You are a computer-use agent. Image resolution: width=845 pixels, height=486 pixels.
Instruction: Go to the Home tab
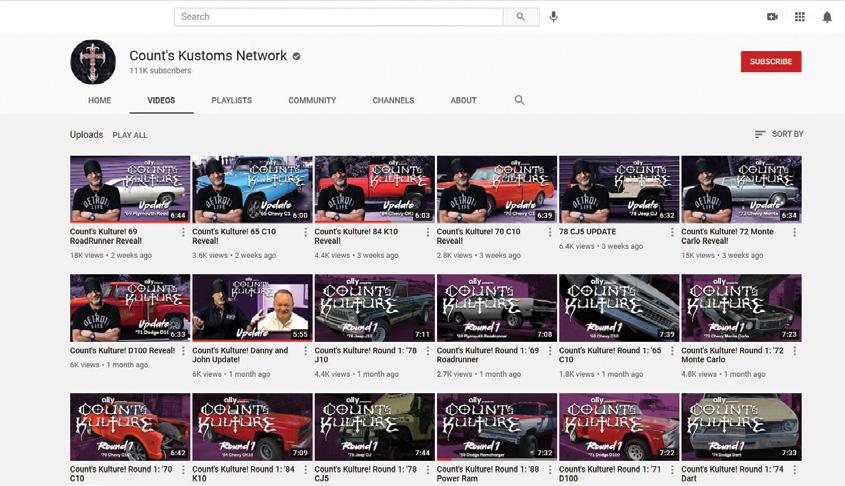[100, 100]
